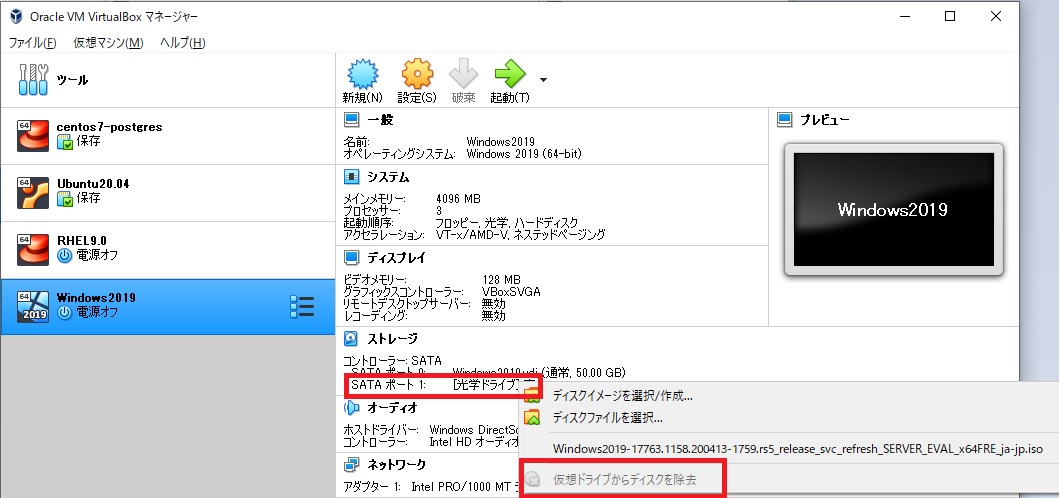Select the Ubuntu20.04 VM icon
This screenshot has height=498, width=1059.
[x=33, y=193]
